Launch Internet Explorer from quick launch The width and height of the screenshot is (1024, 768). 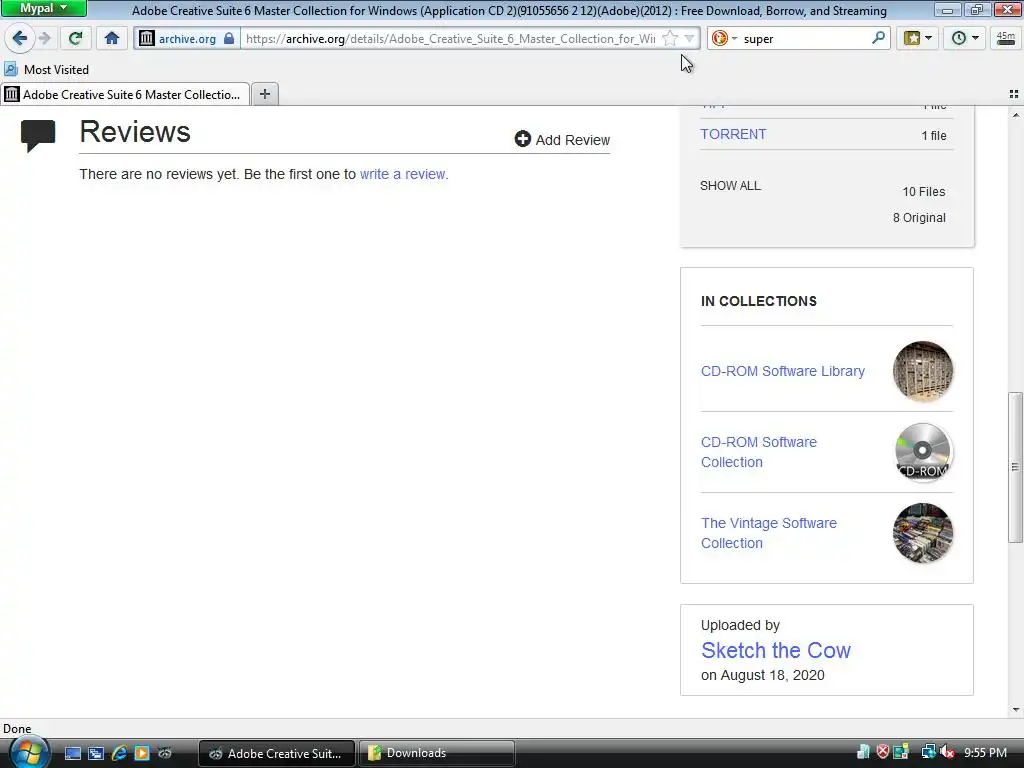pyautogui.click(x=119, y=753)
